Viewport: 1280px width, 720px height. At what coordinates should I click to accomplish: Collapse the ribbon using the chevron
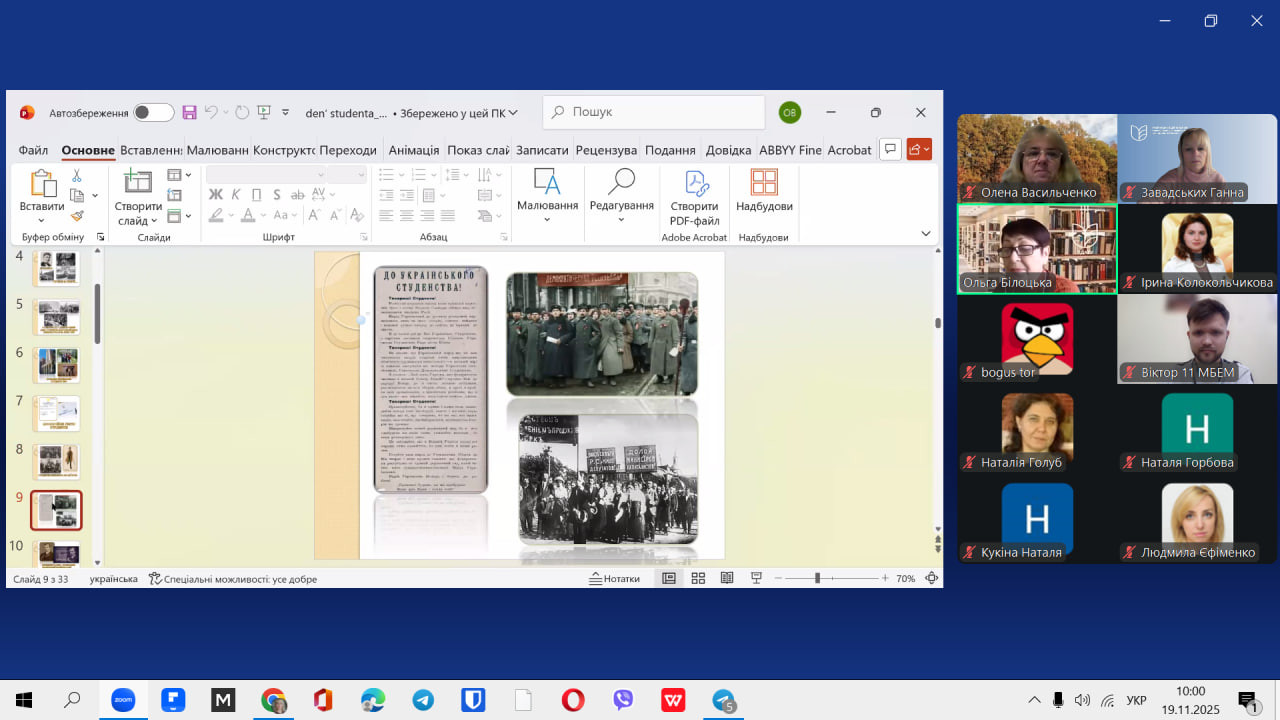pos(925,233)
